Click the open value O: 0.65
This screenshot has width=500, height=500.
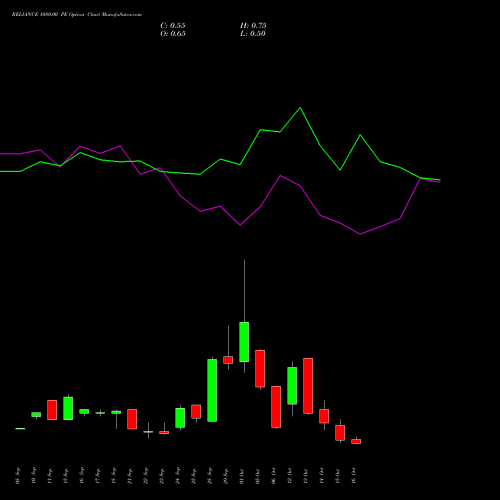(173, 34)
